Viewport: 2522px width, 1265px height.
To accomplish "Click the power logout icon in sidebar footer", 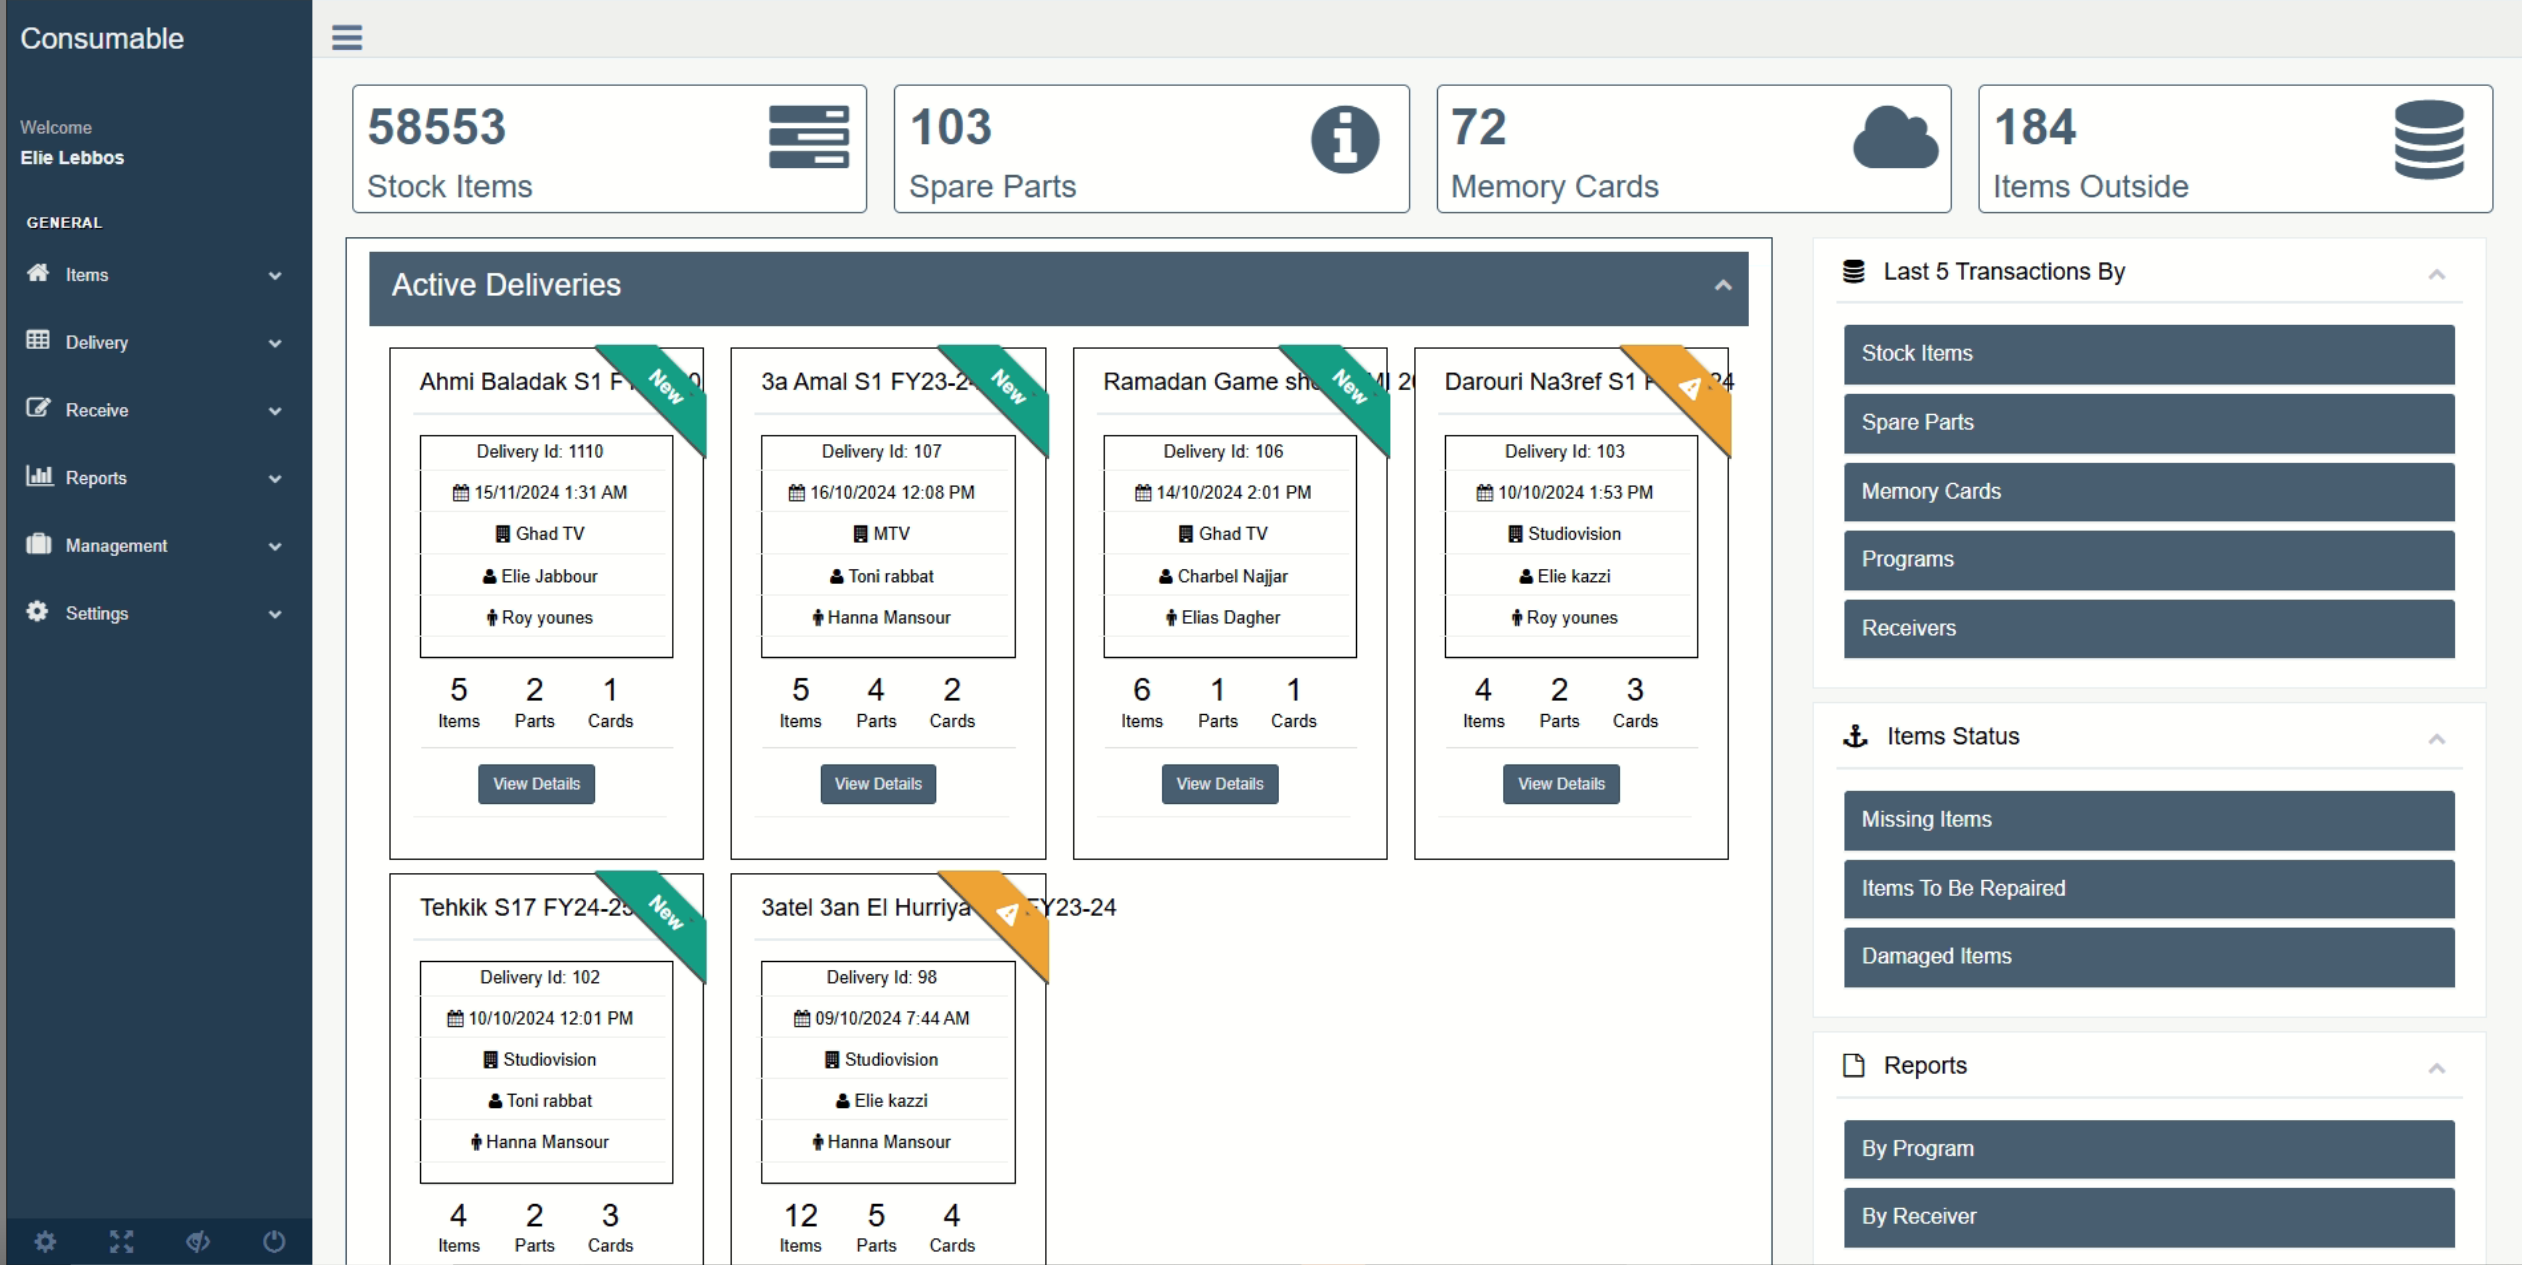I will [274, 1241].
